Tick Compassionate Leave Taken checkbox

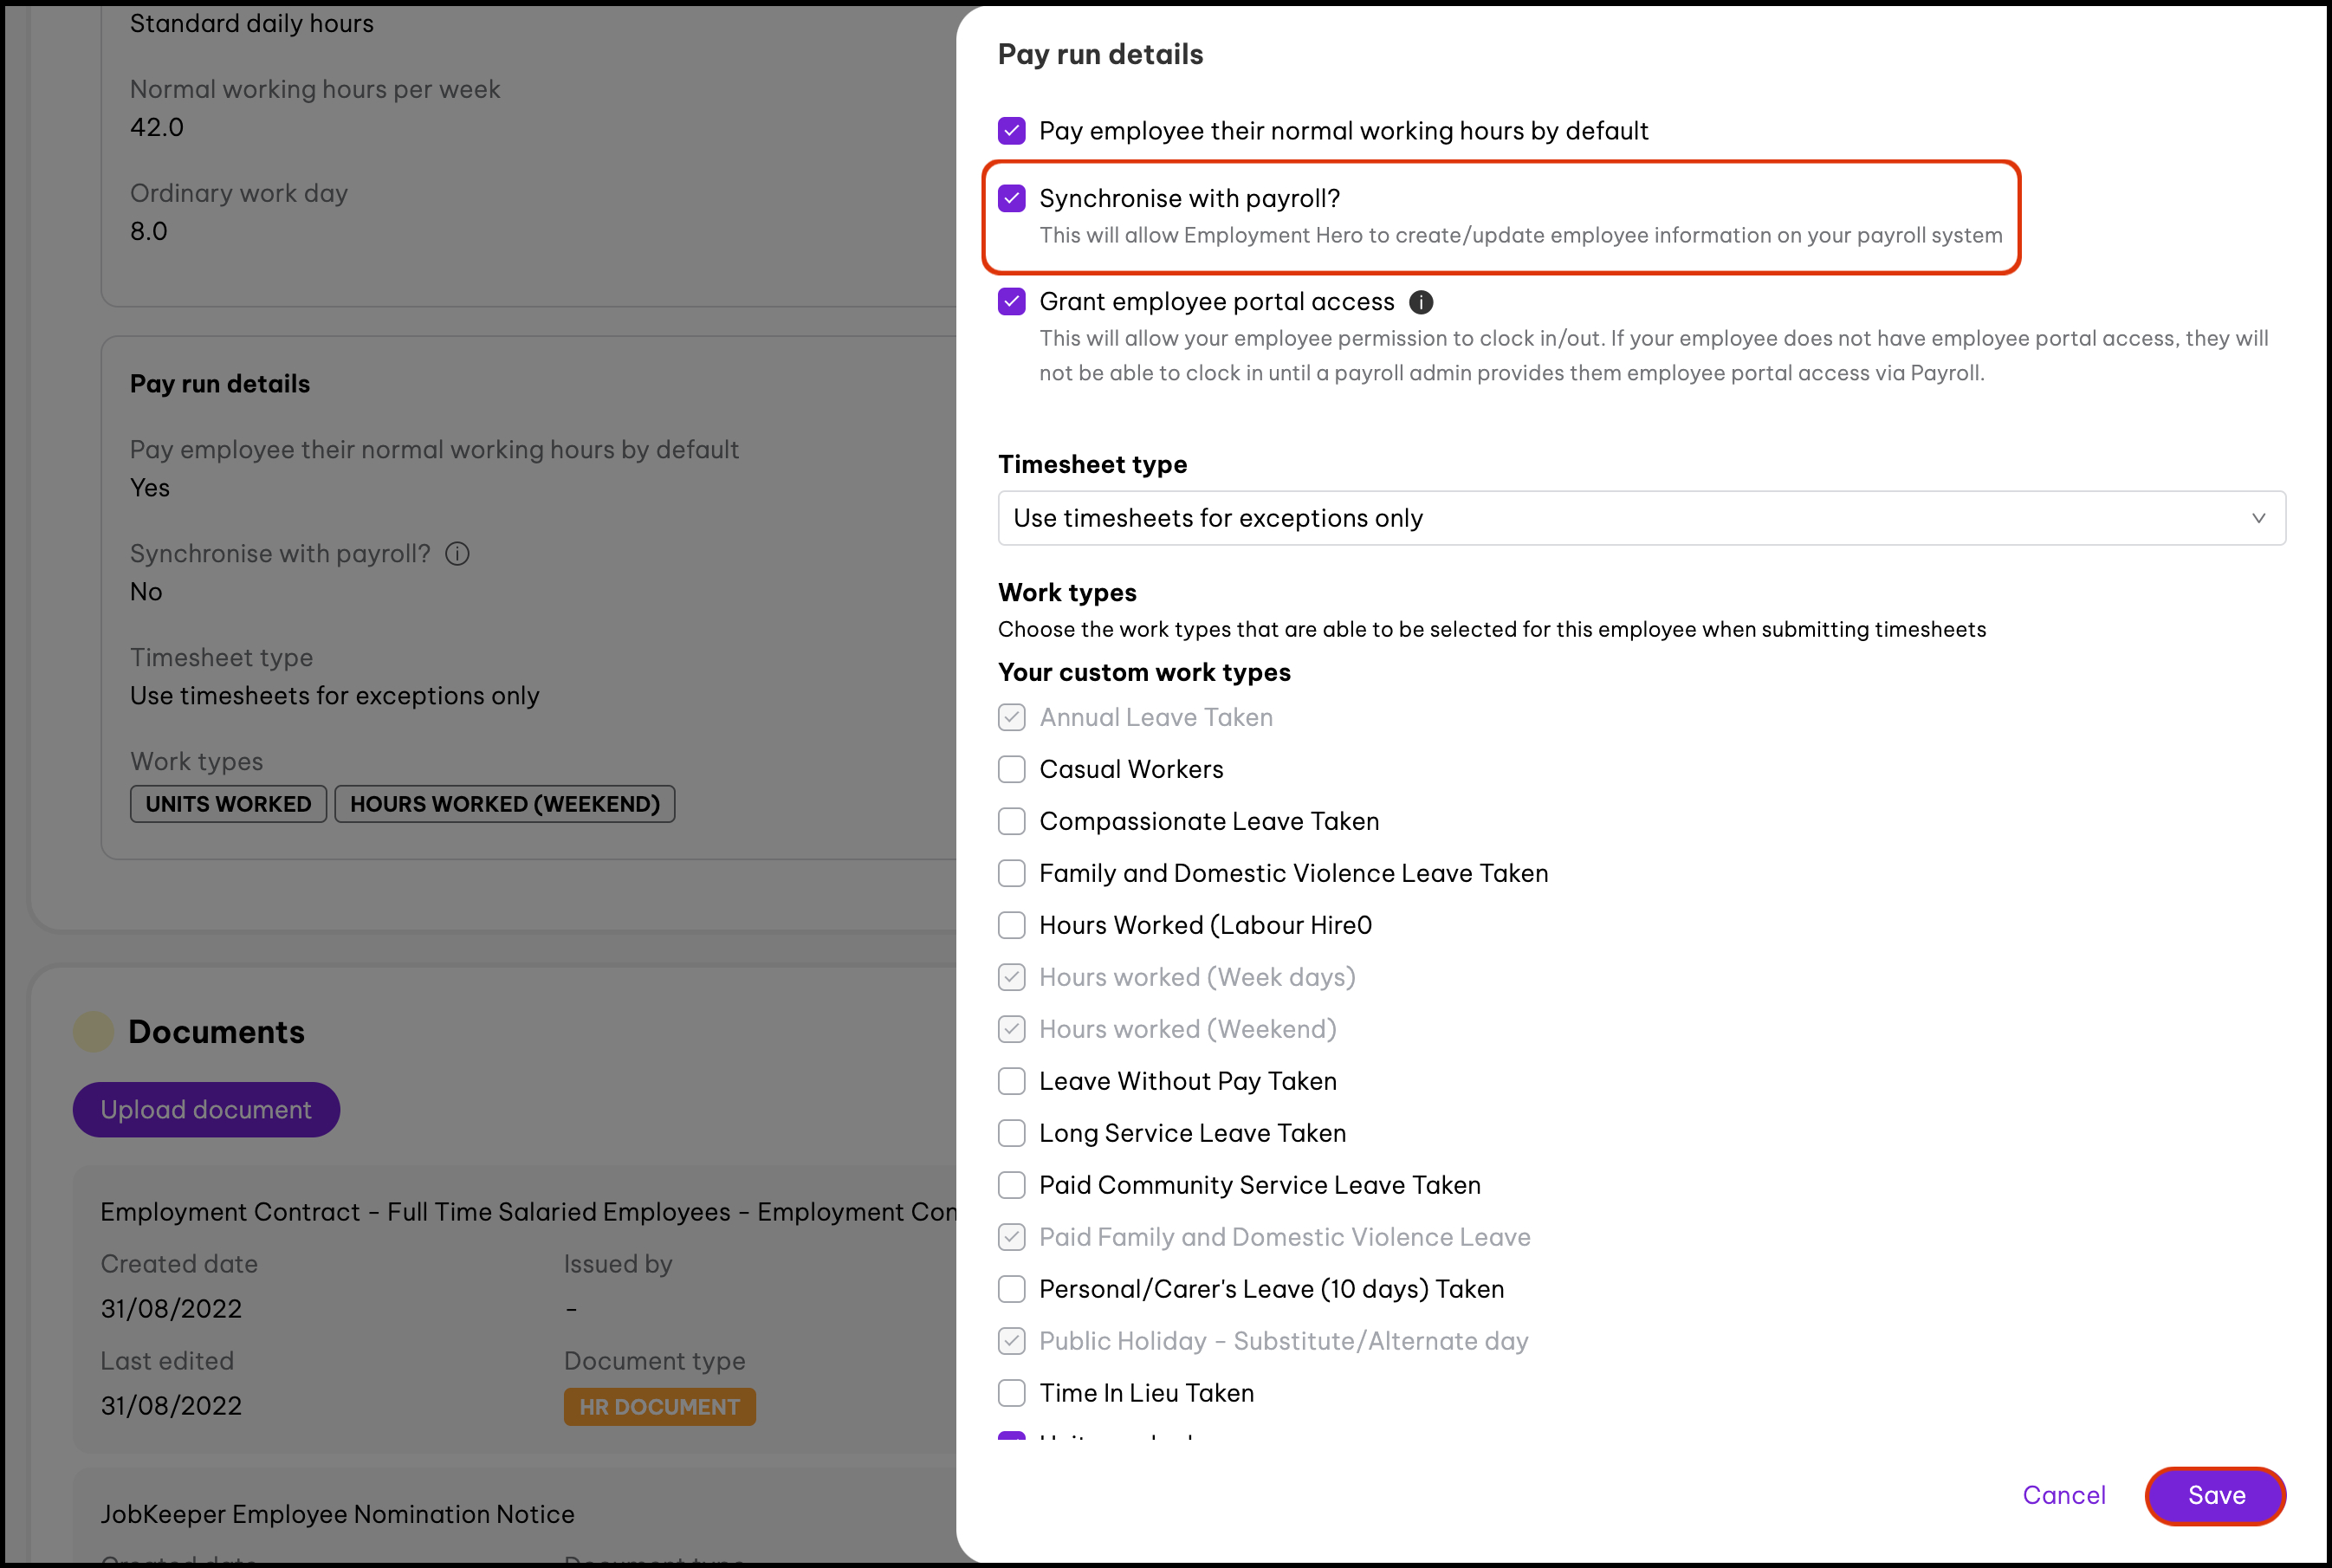(x=1011, y=821)
